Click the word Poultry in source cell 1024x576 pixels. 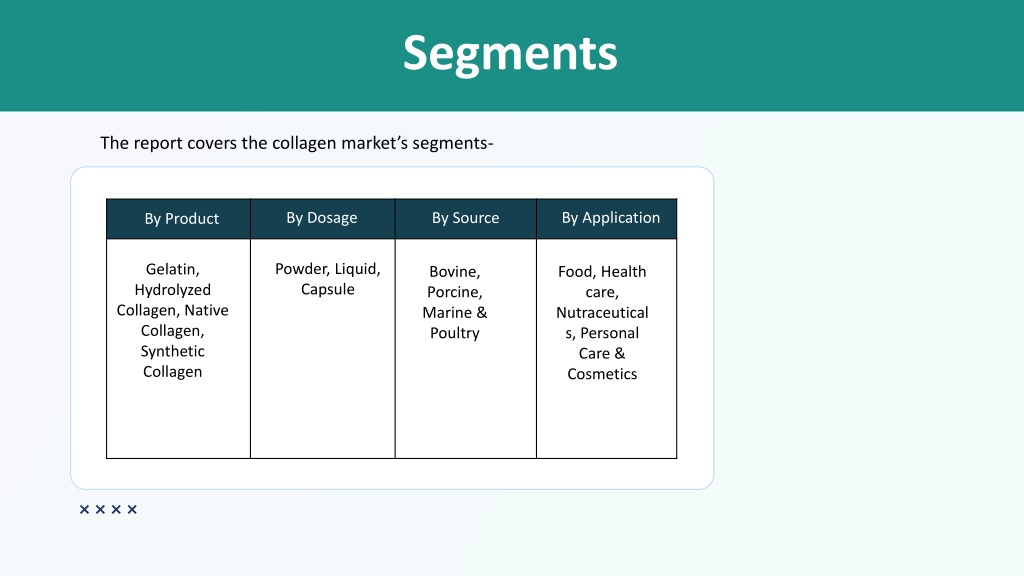[x=455, y=333]
